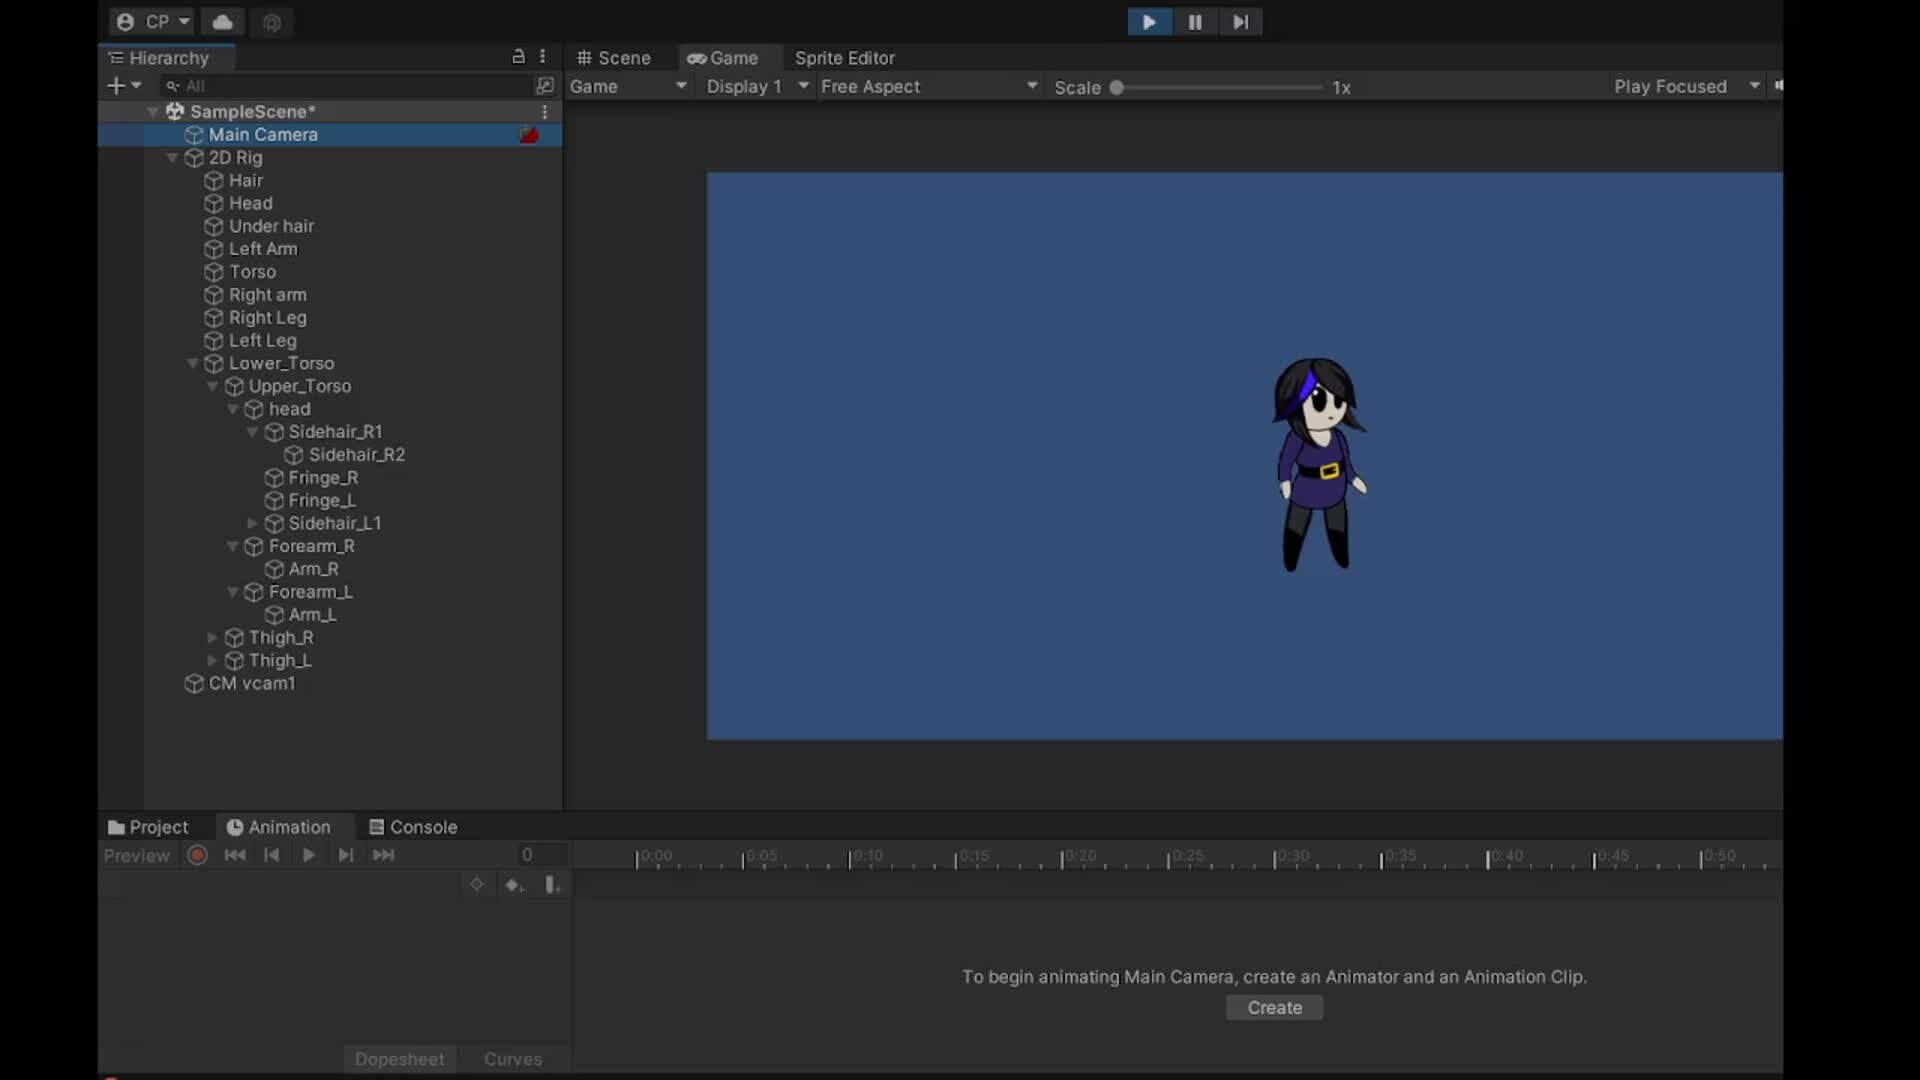Select CM vcam1 in the Hierarchy

[x=252, y=684]
